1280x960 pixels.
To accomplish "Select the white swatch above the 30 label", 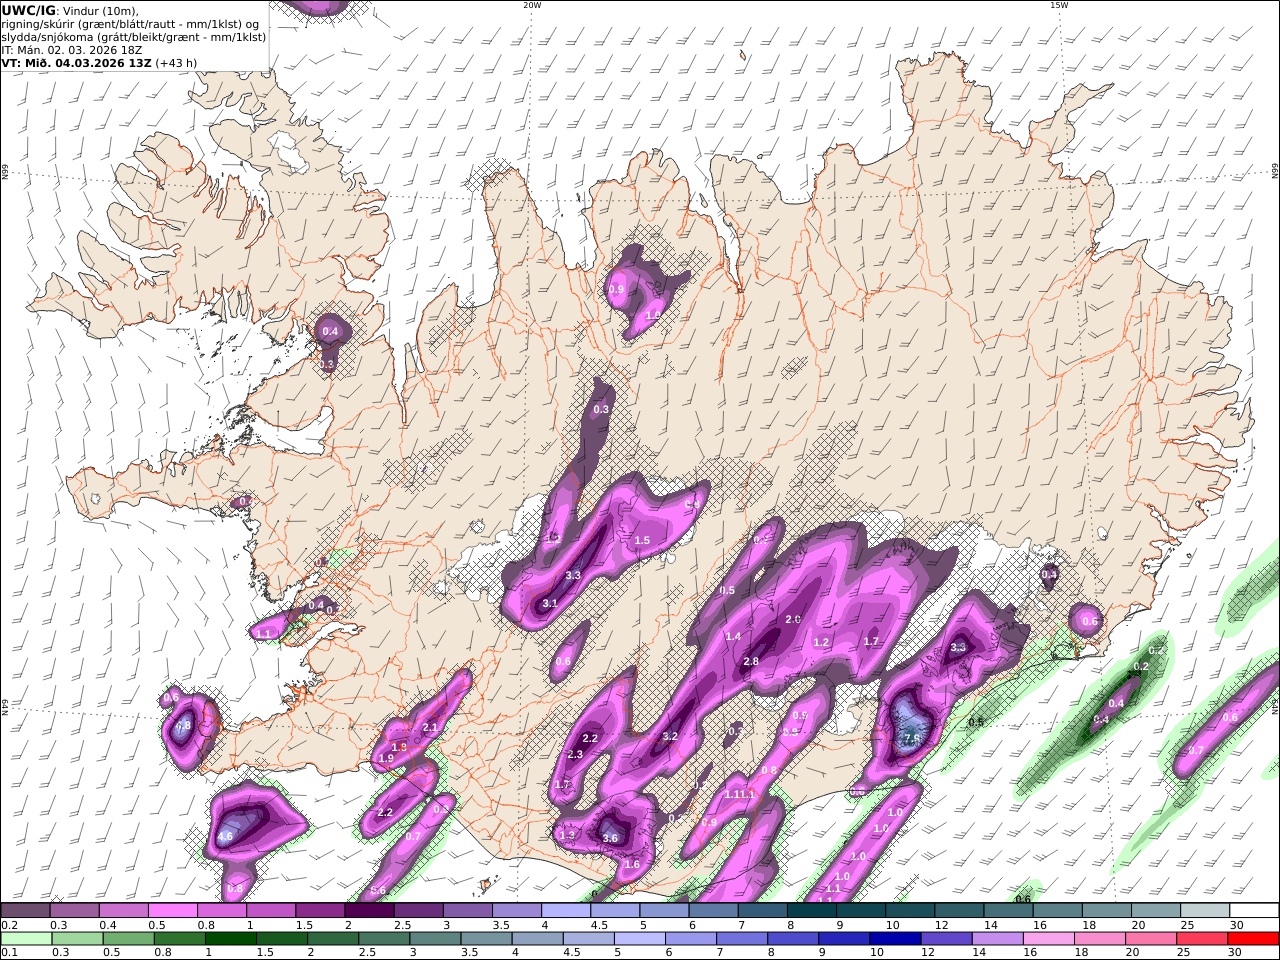I will (x=1253, y=911).
